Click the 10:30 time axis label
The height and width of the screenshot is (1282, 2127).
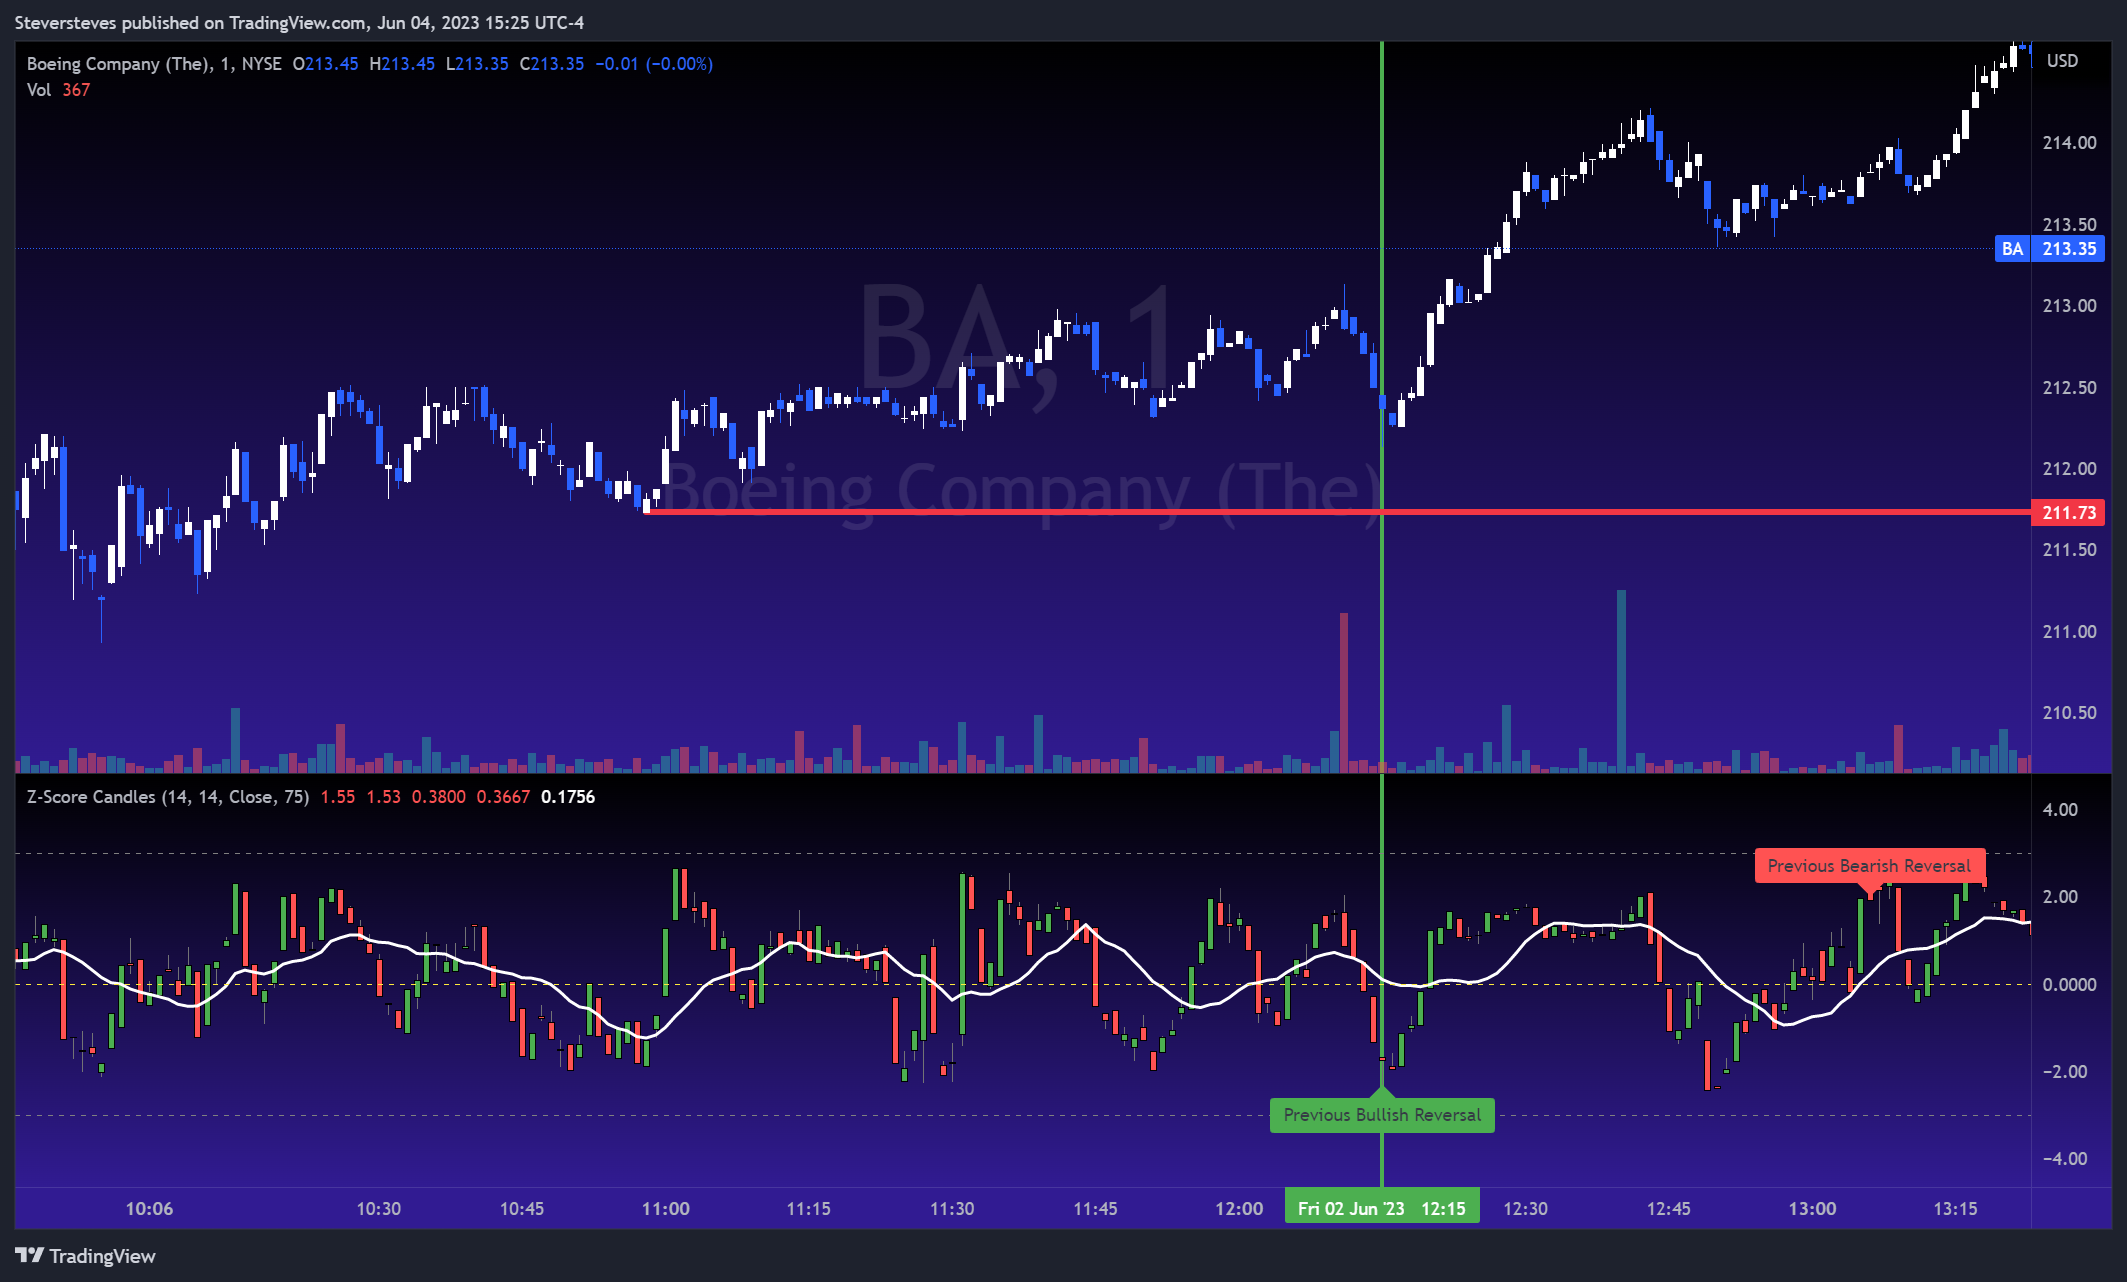[379, 1209]
